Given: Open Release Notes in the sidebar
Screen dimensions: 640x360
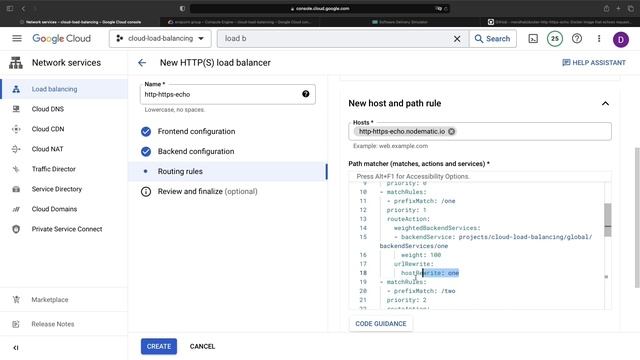Looking at the screenshot, I should point(64,324).
